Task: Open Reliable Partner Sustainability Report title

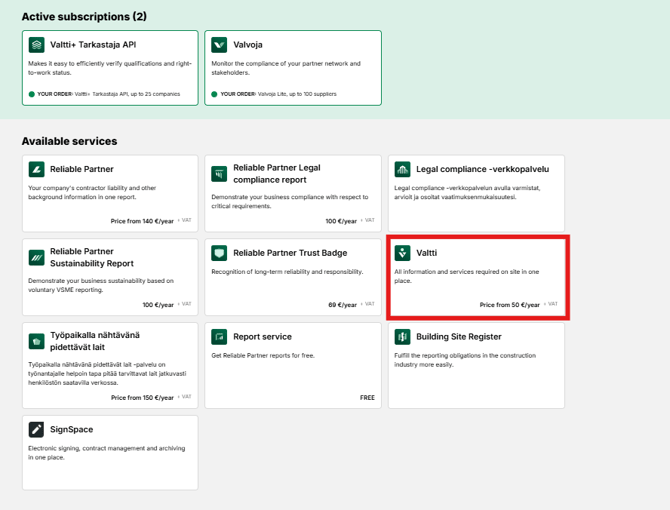Action: (92, 258)
